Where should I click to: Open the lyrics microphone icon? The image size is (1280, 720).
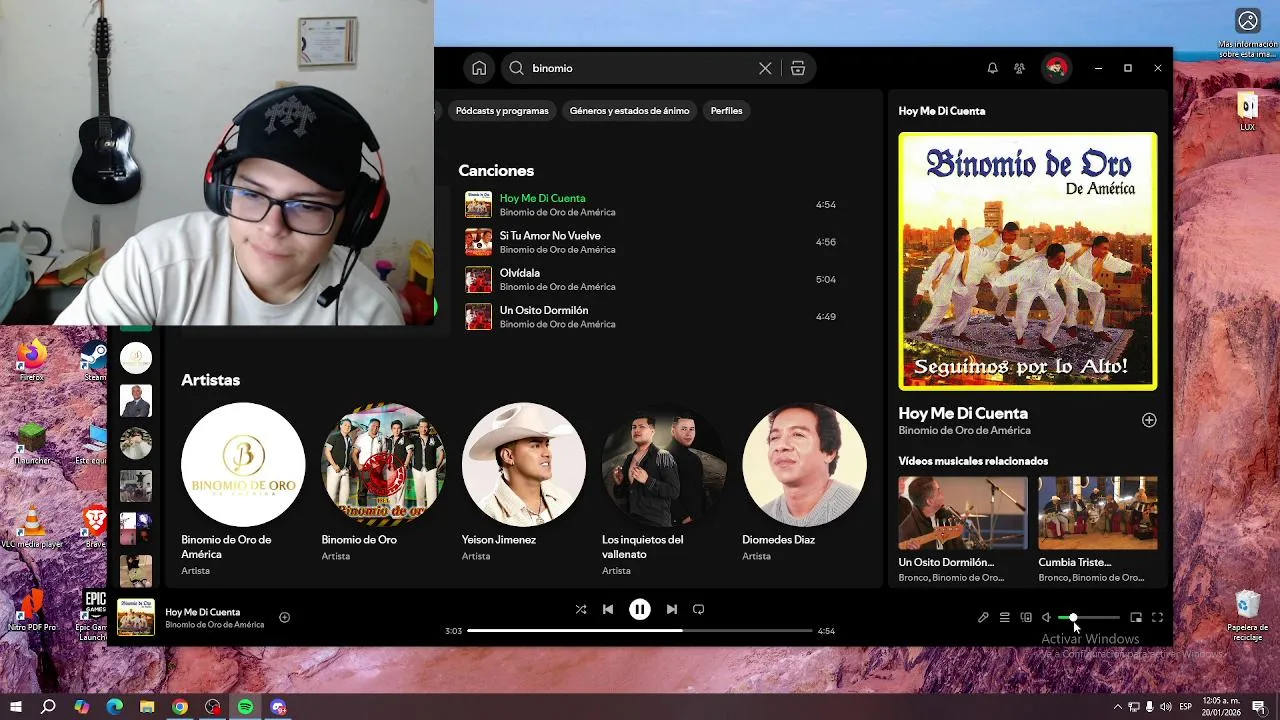[x=983, y=618]
